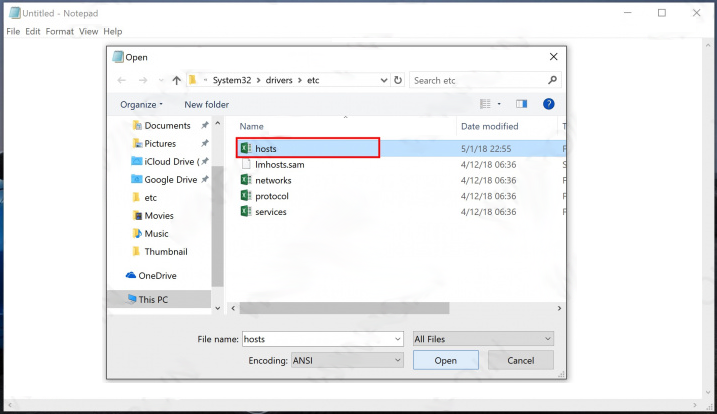Toggle the preview pane icon
Image resolution: width=717 pixels, height=414 pixels.
point(521,104)
